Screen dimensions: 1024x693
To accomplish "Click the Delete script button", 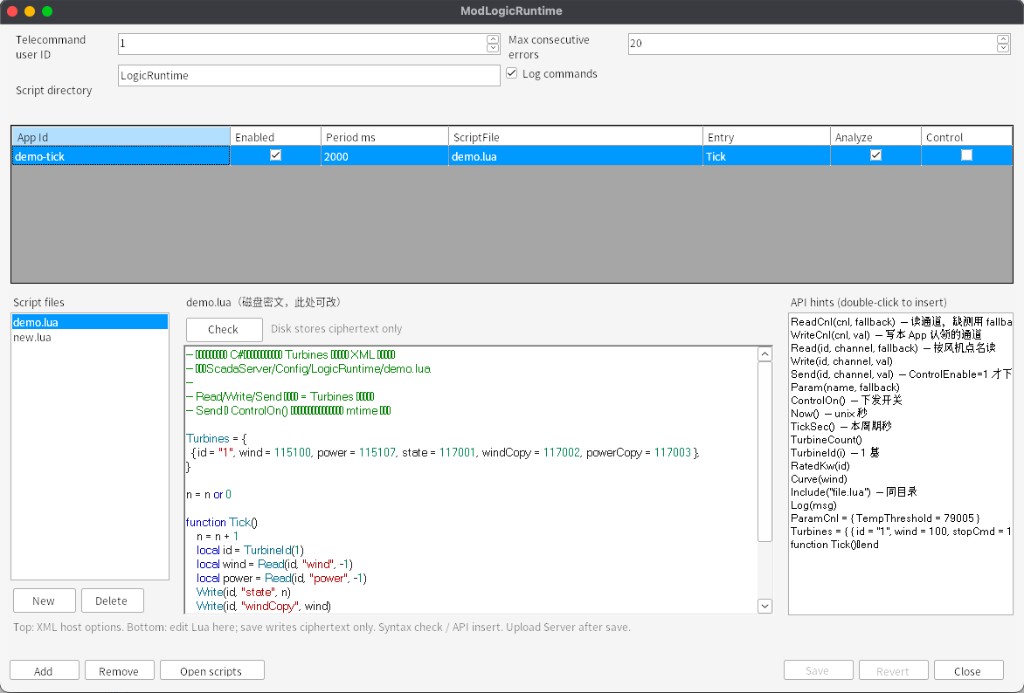I will pos(111,601).
